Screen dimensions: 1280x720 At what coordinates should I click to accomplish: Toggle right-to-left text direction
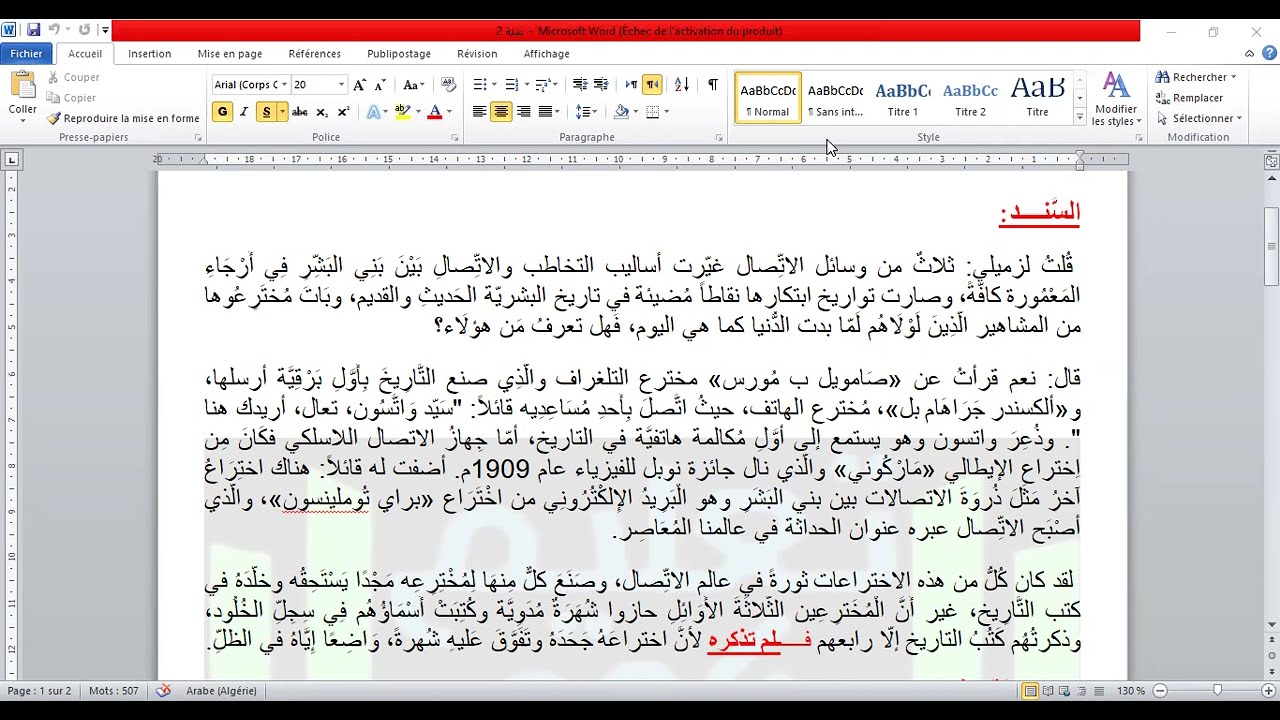(652, 85)
